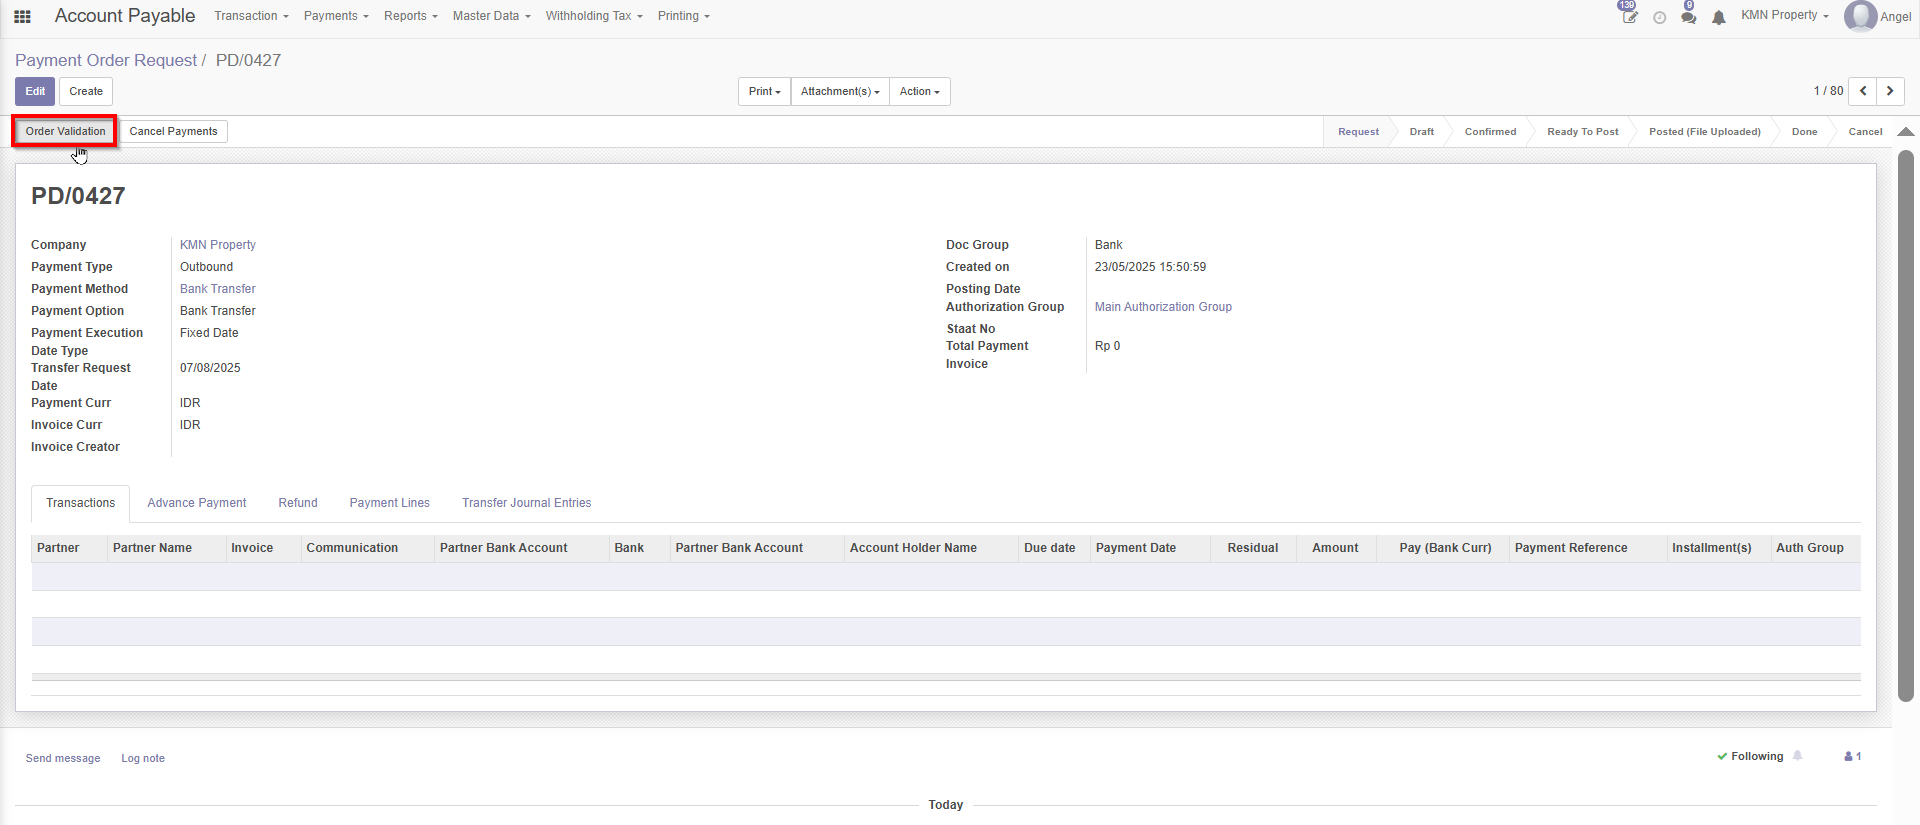Expand the Print dropdown button

click(x=764, y=91)
